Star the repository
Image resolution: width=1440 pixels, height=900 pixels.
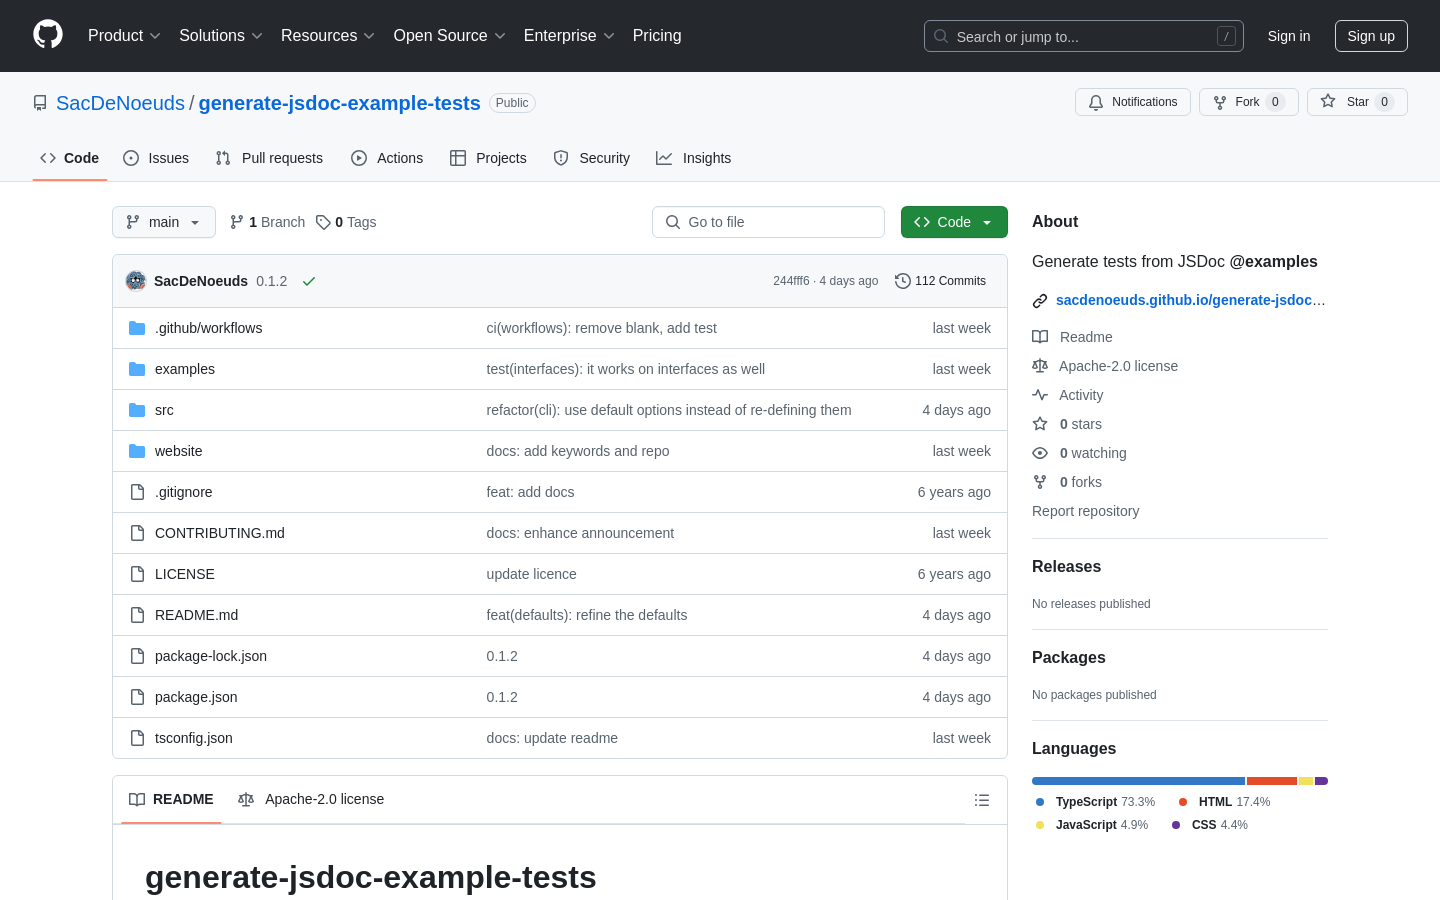1357,102
